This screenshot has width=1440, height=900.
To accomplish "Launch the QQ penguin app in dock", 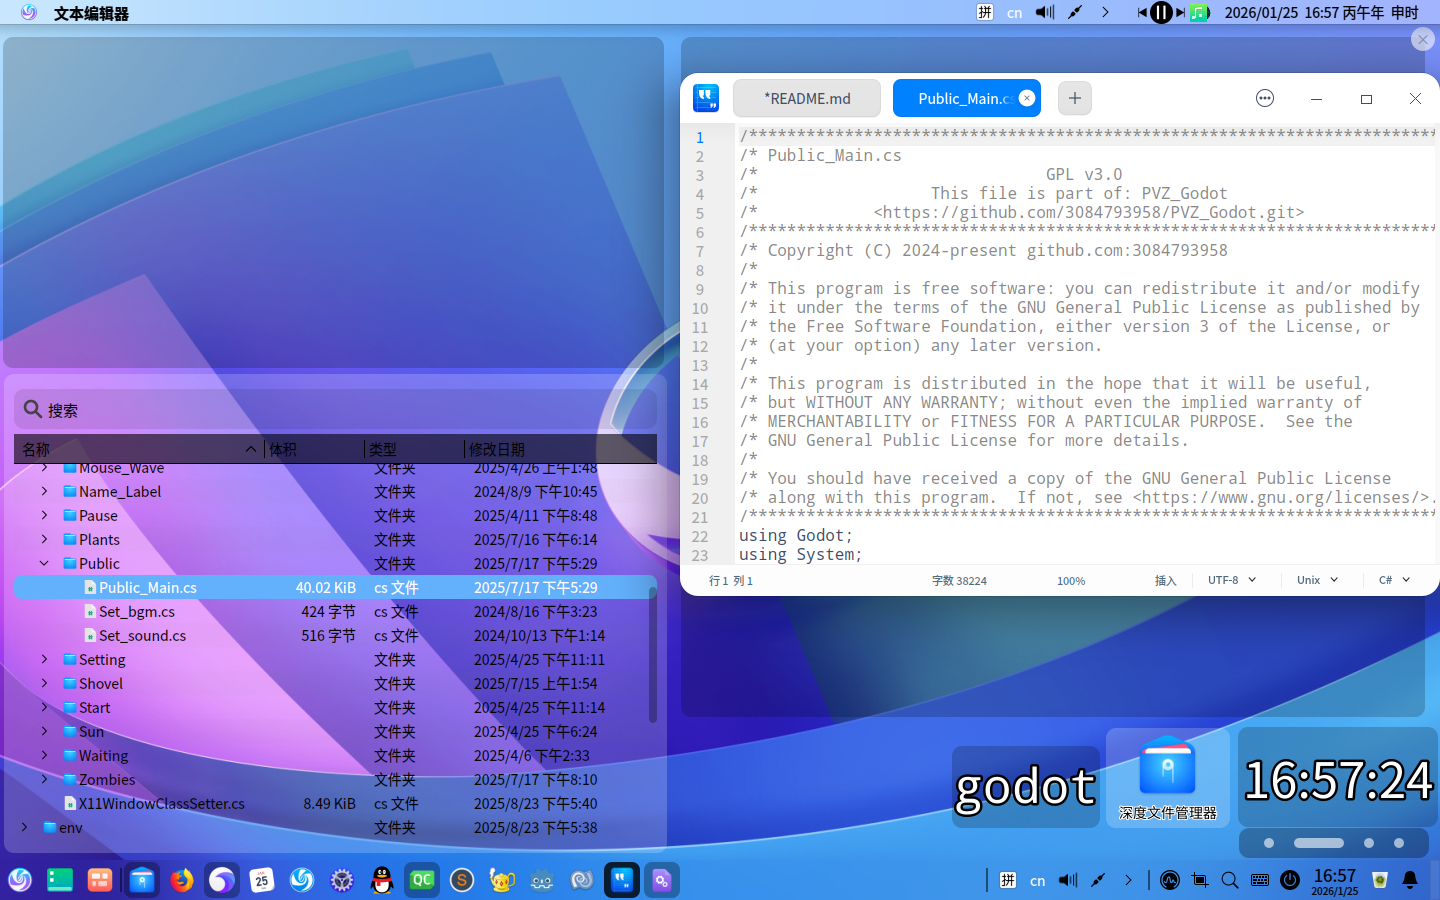I will (x=382, y=880).
